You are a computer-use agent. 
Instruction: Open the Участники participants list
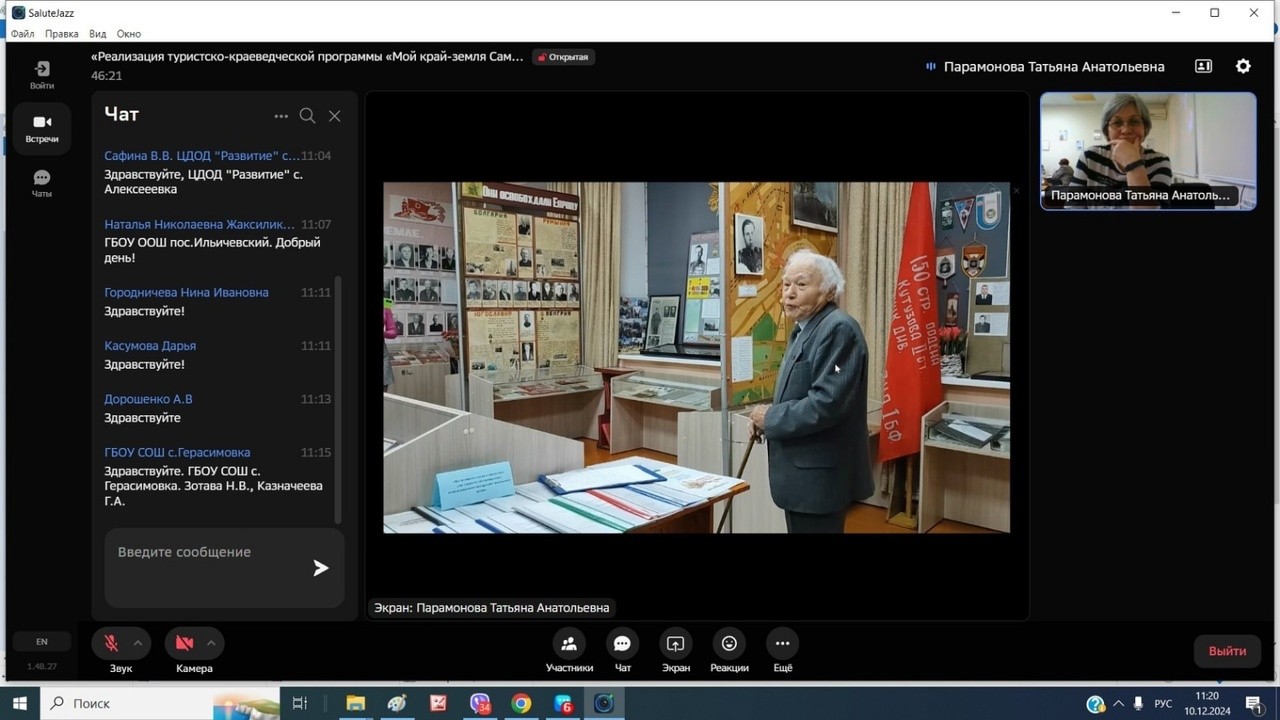569,644
